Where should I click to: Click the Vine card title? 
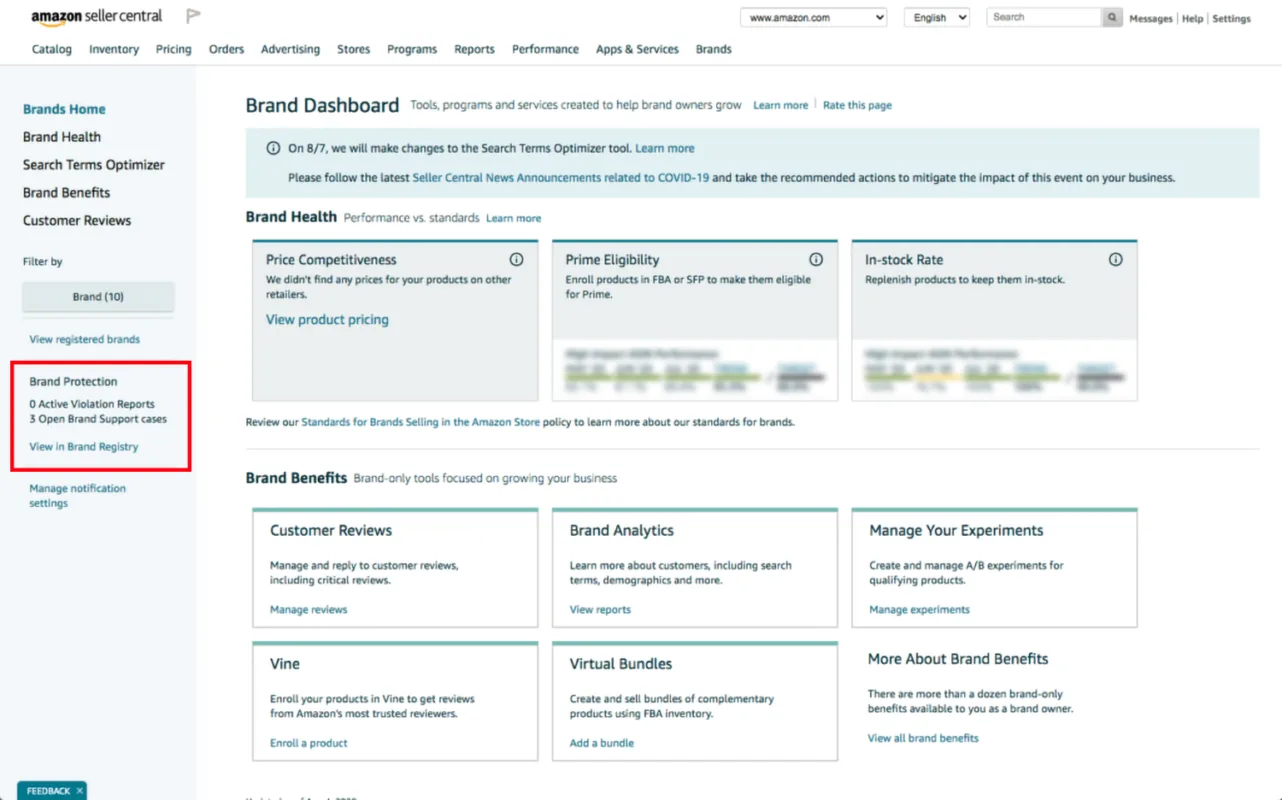pyautogui.click(x=285, y=664)
